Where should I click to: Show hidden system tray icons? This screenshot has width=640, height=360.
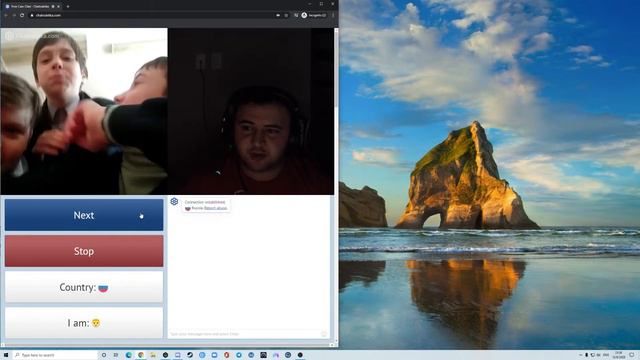(580, 355)
